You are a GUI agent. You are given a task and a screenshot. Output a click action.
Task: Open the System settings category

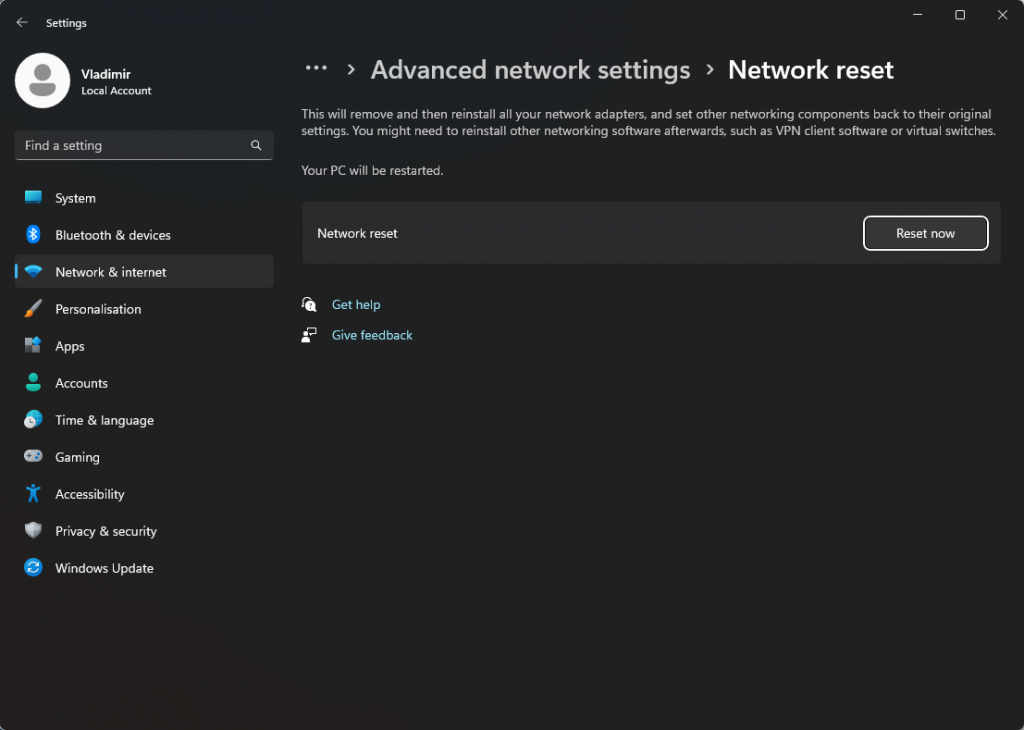[75, 198]
